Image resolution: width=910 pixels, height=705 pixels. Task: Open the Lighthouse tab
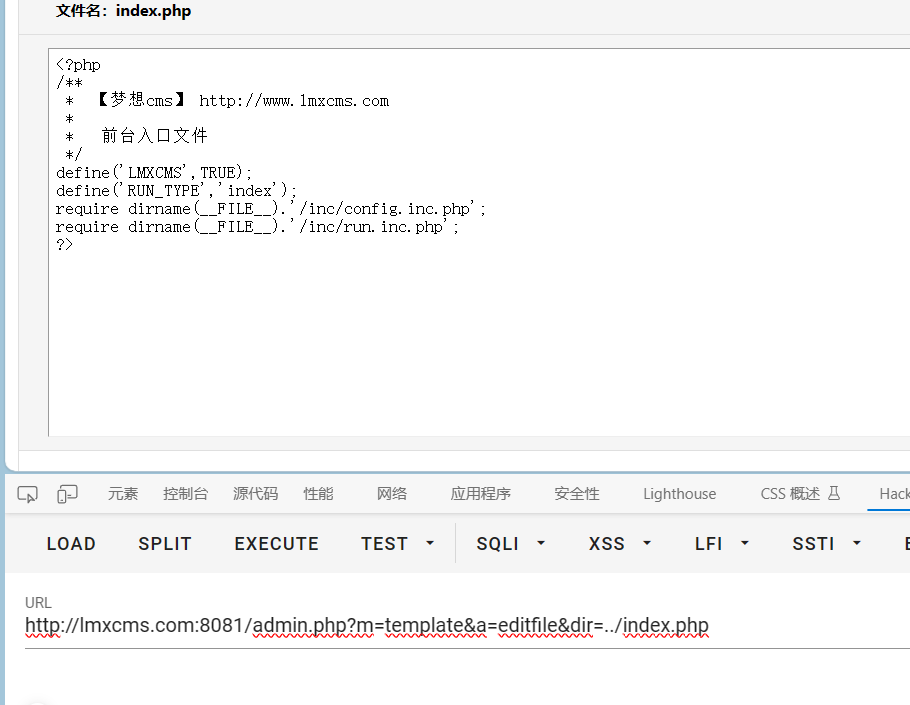click(x=680, y=494)
